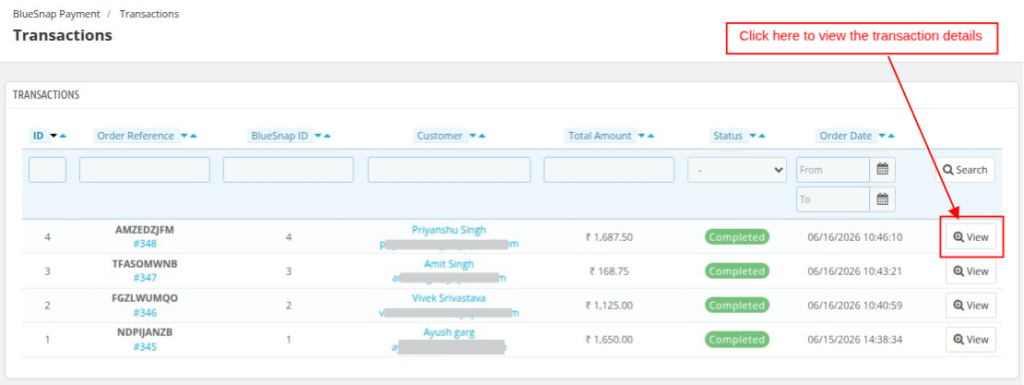Viewport: 1024px width, 385px height.
Task: Select amount ₹ 1,650.00 cell
Action: tap(609, 339)
